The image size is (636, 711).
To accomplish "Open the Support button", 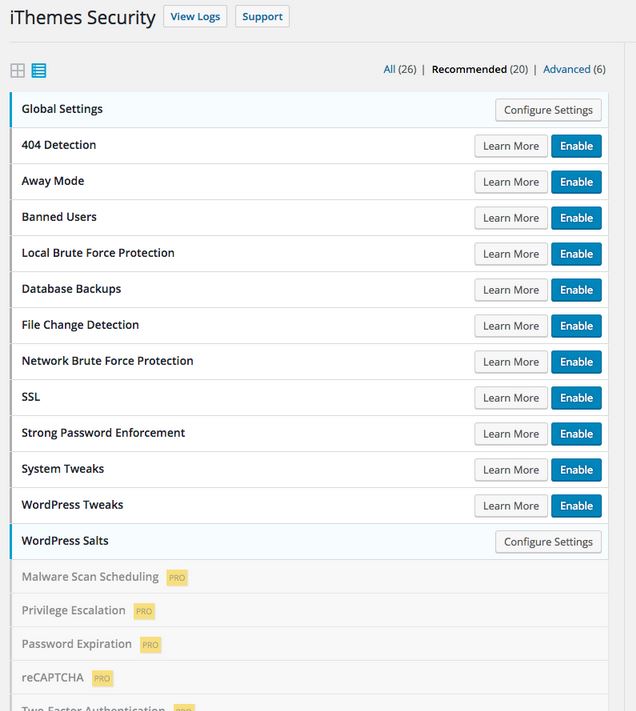I will pos(262,17).
